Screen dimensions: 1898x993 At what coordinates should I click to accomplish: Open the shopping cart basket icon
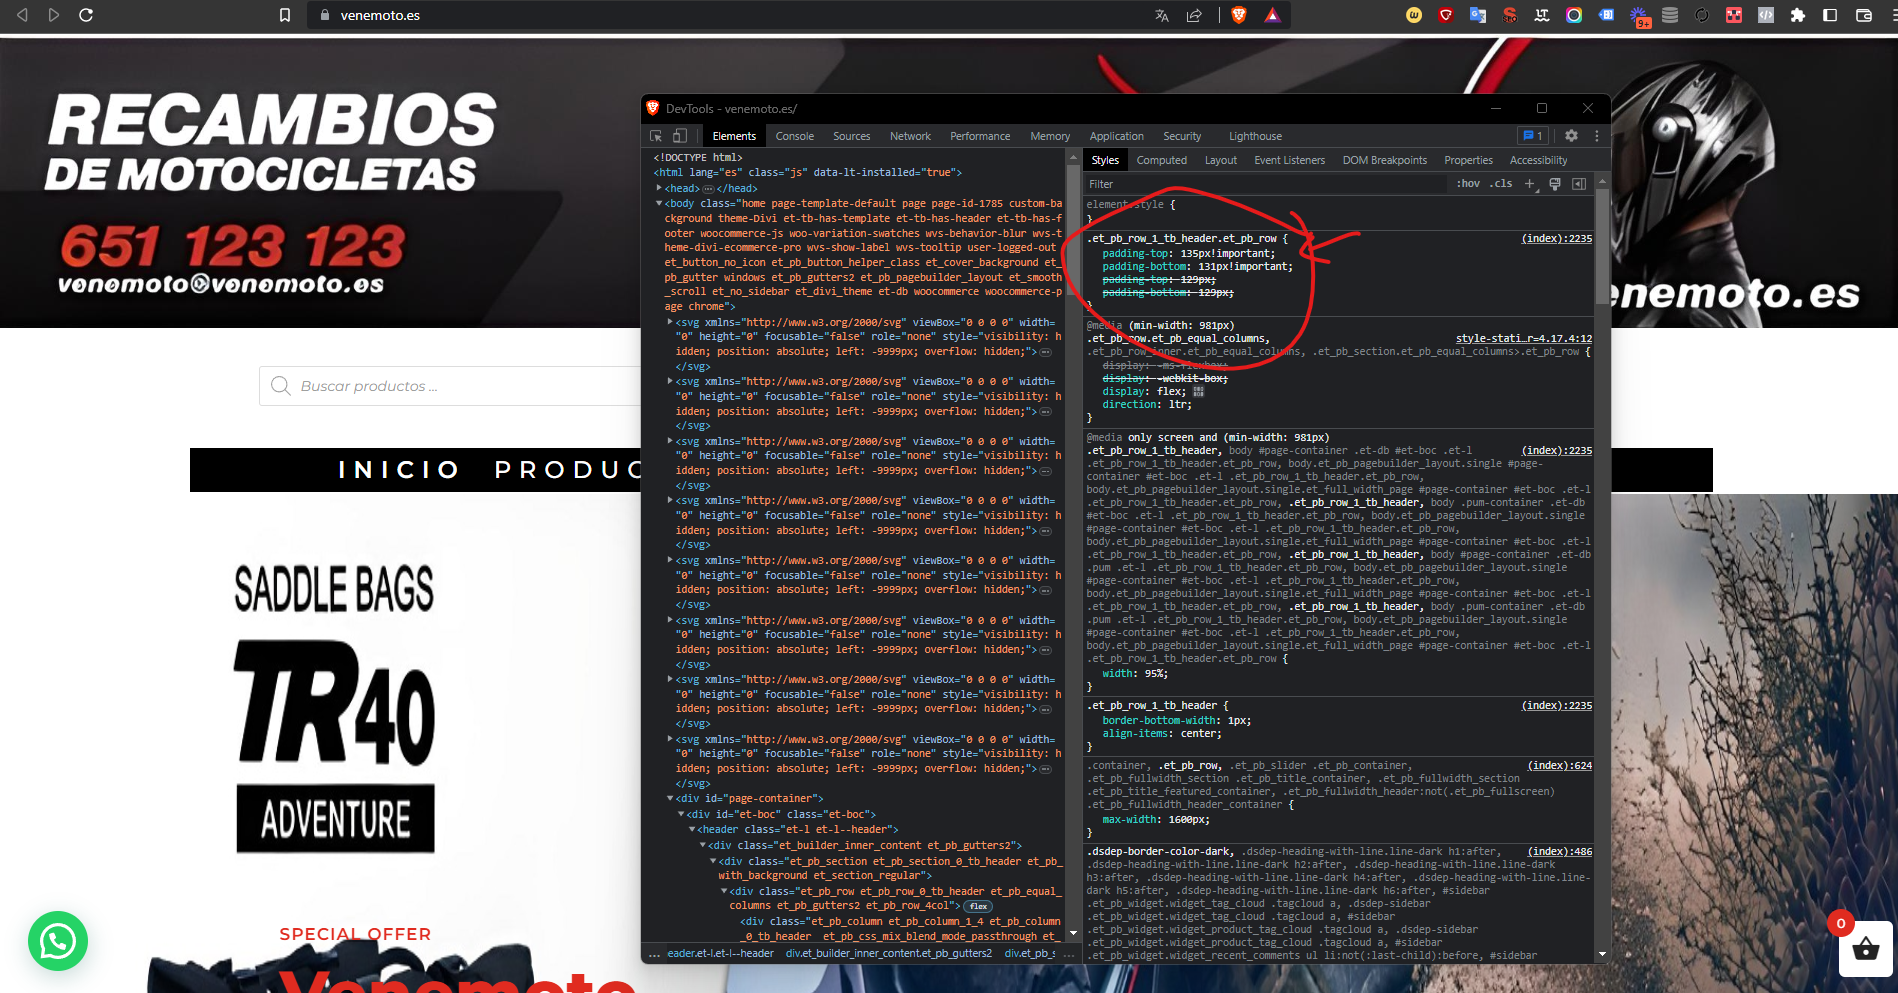tap(1866, 949)
